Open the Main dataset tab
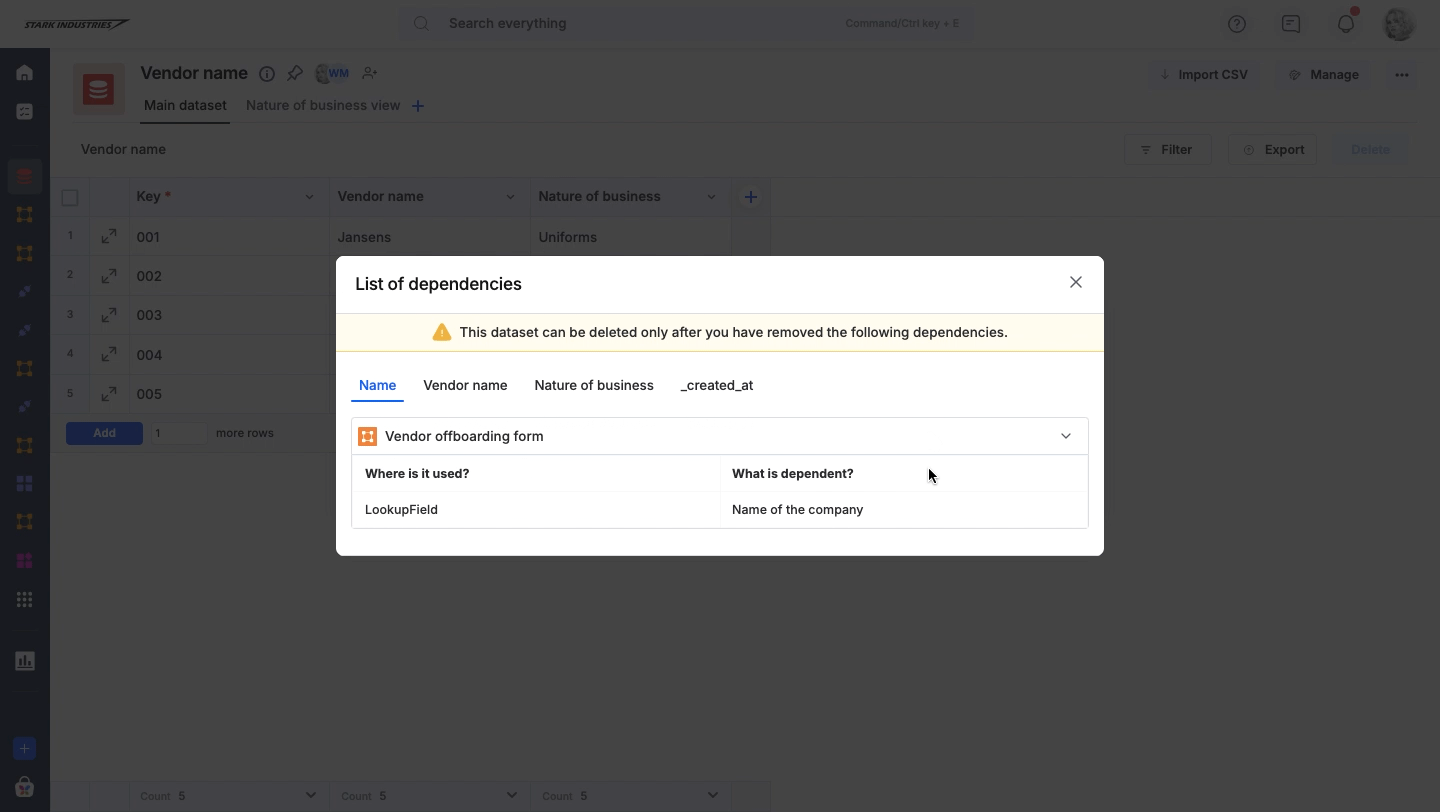The height and width of the screenshot is (812, 1440). [185, 105]
